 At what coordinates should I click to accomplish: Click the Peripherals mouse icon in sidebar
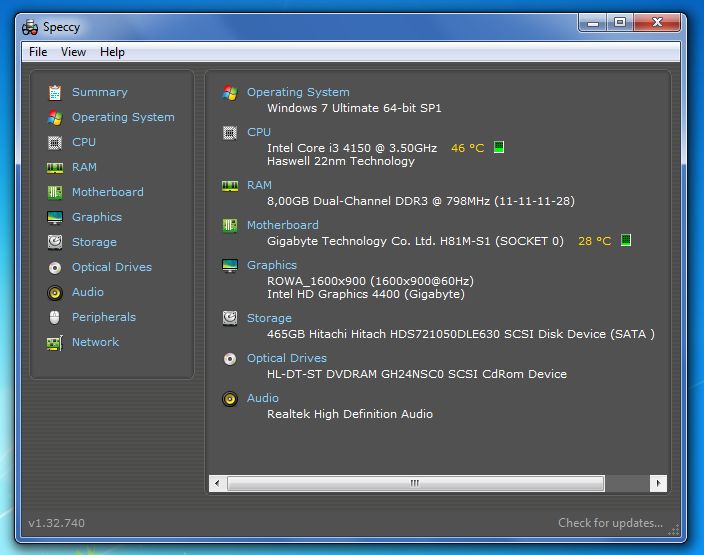pos(54,317)
